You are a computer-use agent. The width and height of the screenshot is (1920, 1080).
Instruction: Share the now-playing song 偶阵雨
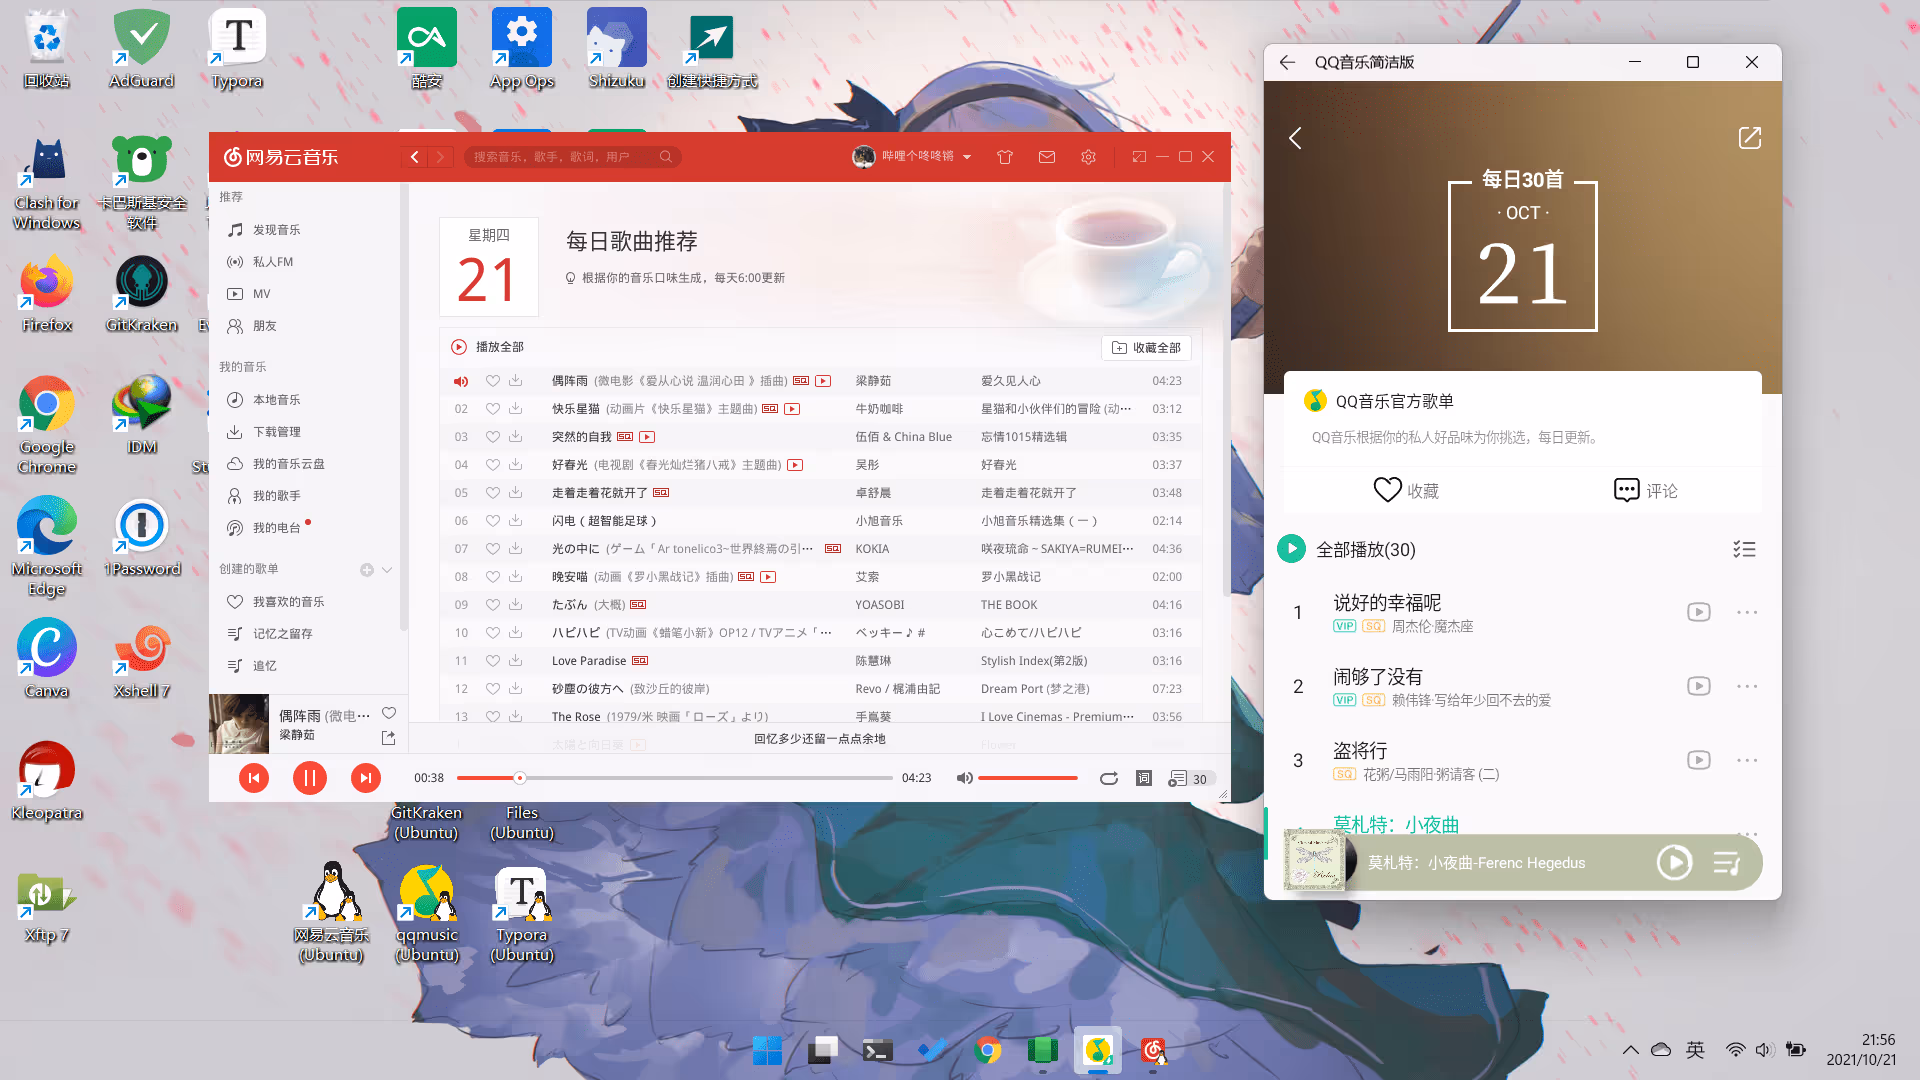coord(389,738)
